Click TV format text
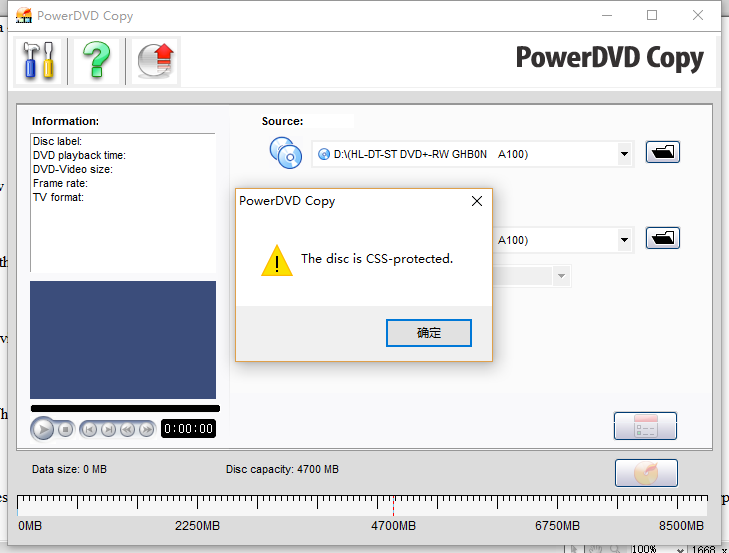Image resolution: width=729 pixels, height=553 pixels. pyautogui.click(x=58, y=197)
